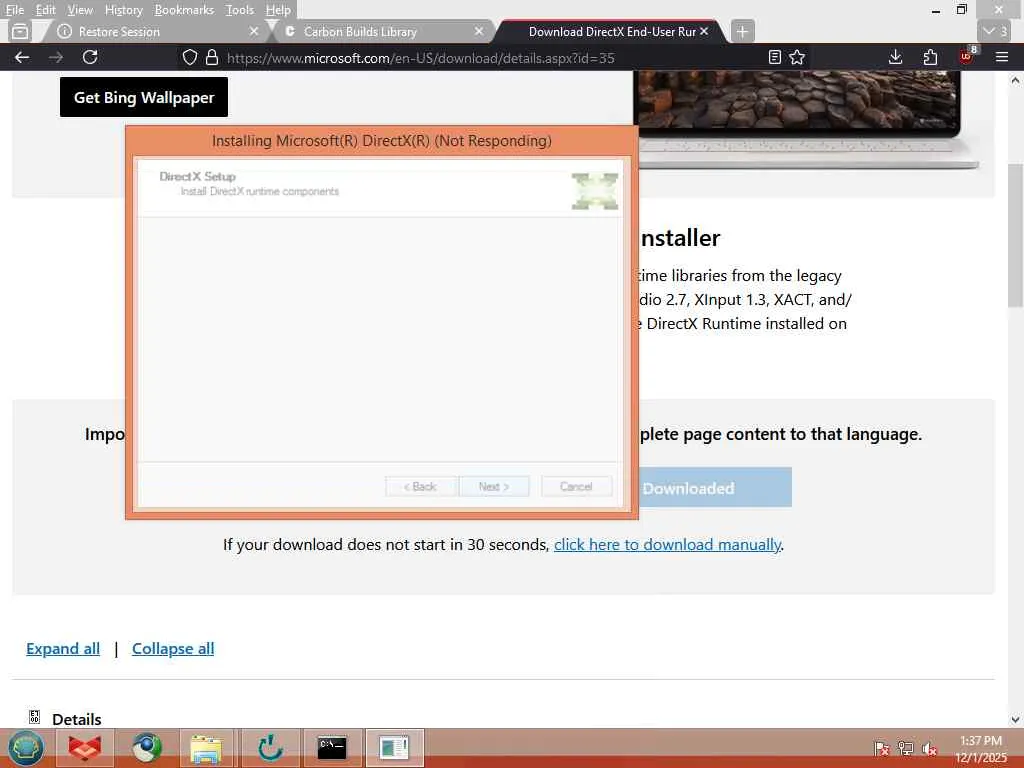Screen dimensions: 1024x768
Task: Restore down the Firefox window
Action: pyautogui.click(x=961, y=10)
